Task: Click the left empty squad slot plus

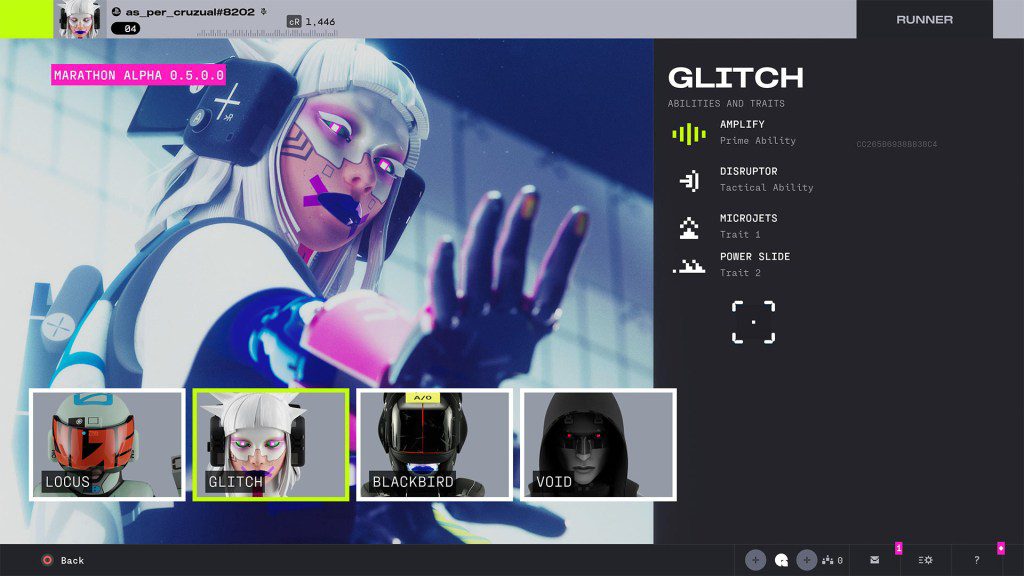Action: click(x=755, y=560)
